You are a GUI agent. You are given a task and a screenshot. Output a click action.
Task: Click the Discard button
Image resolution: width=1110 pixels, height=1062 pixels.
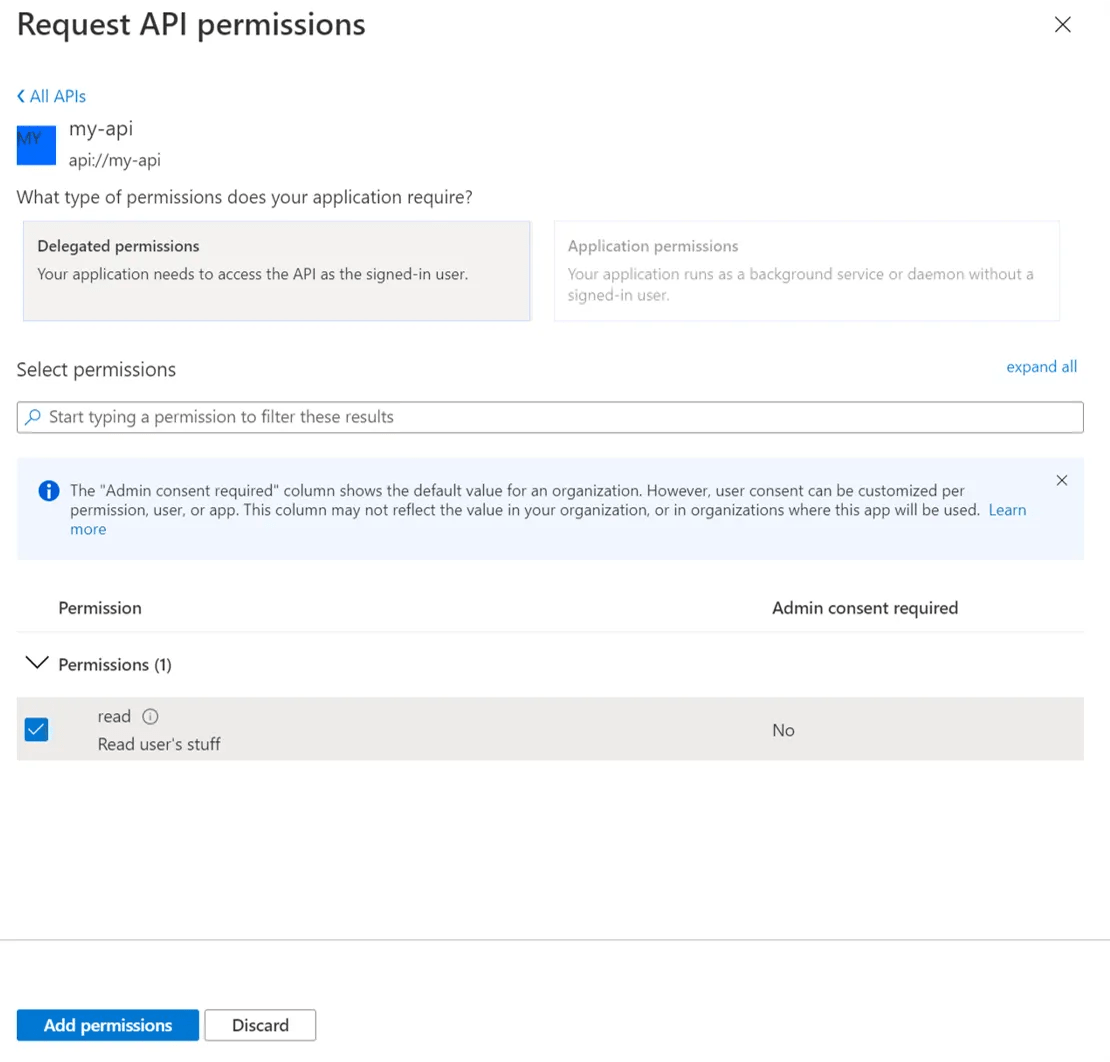[261, 1025]
